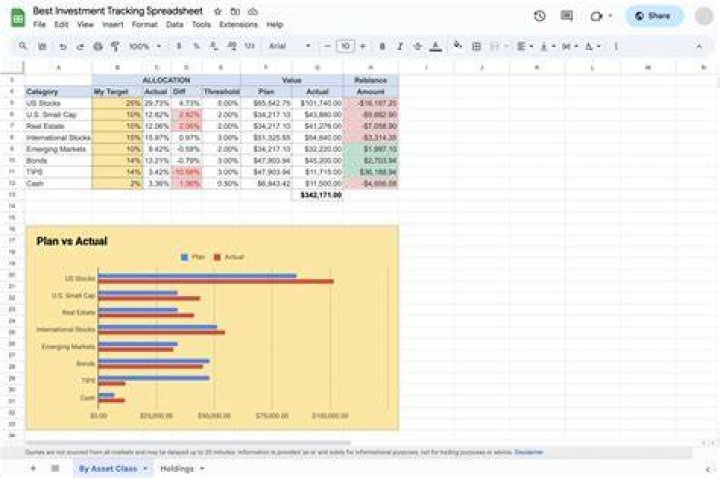Toggle strikethrough formatting
720x478 pixels.
click(x=417, y=46)
